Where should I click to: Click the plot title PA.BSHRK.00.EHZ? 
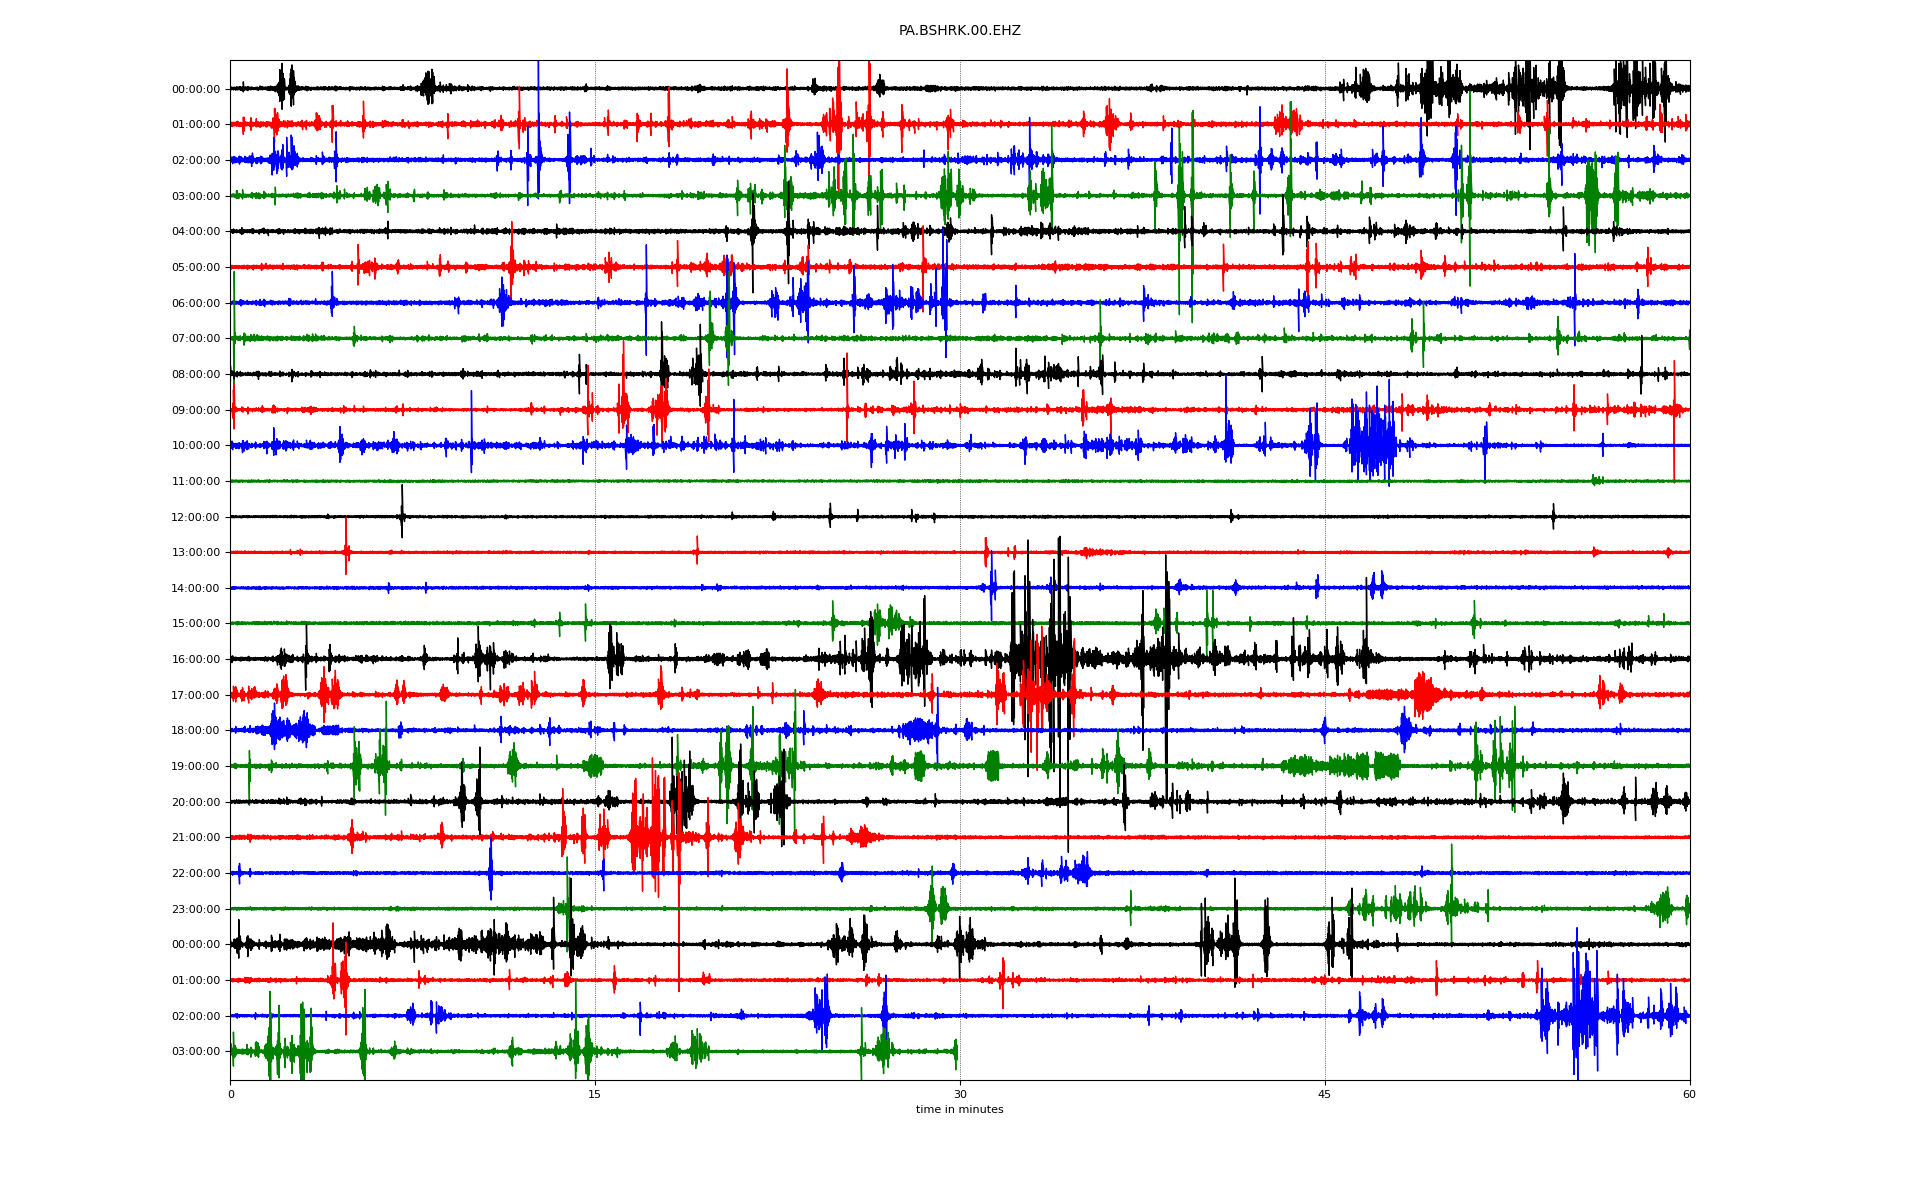pos(959,31)
